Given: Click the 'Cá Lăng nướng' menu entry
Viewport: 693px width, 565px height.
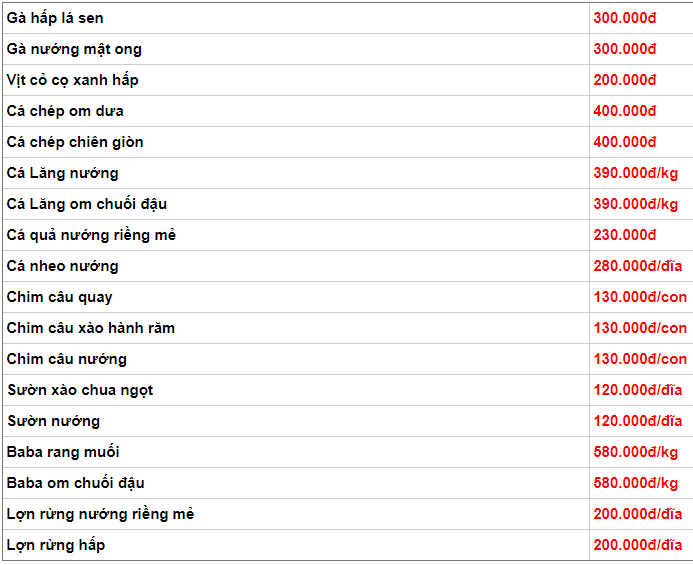Looking at the screenshot, I should pyautogui.click(x=62, y=173).
